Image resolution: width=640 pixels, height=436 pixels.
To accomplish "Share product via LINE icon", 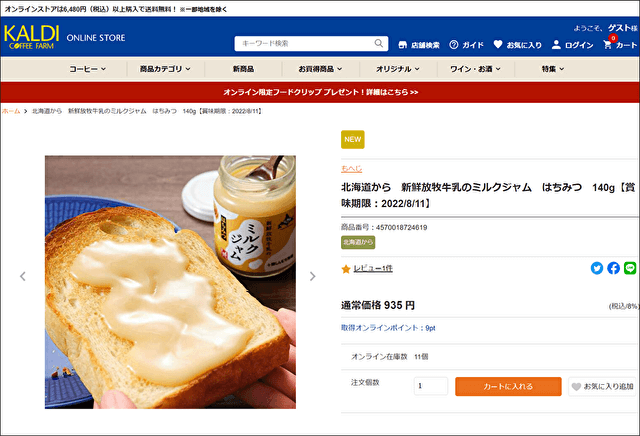I will click(x=630, y=268).
